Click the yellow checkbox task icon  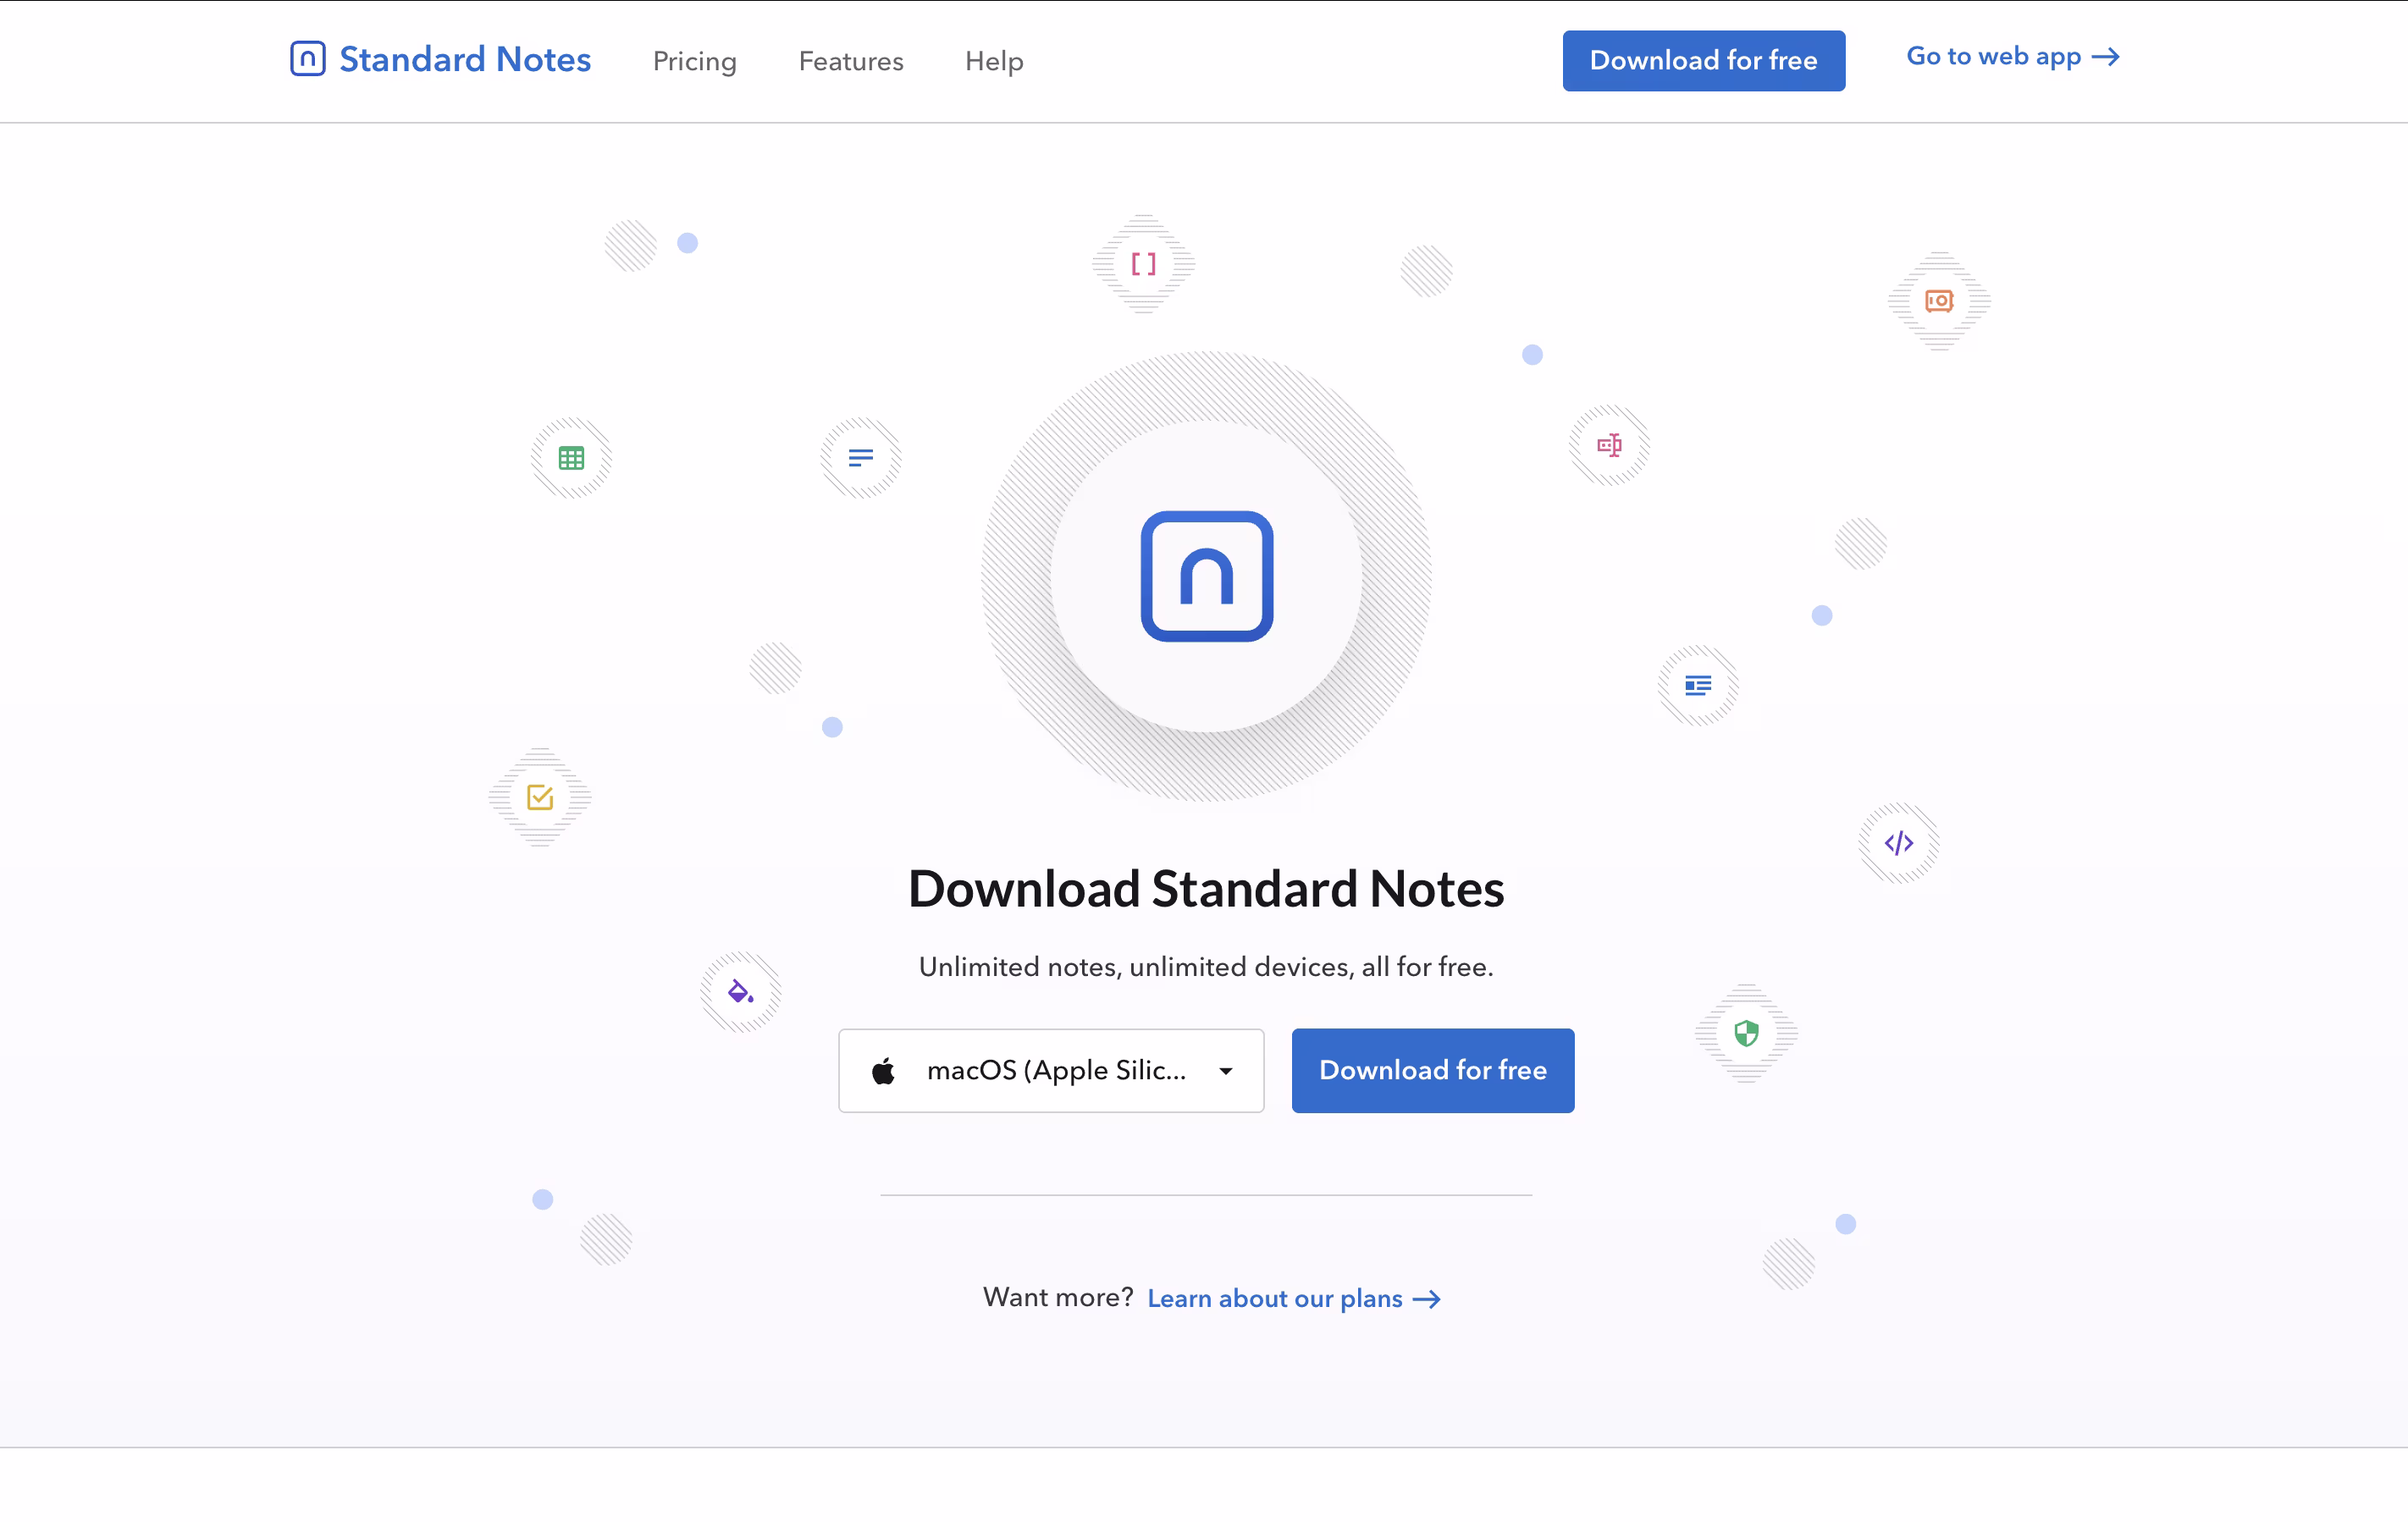point(540,797)
